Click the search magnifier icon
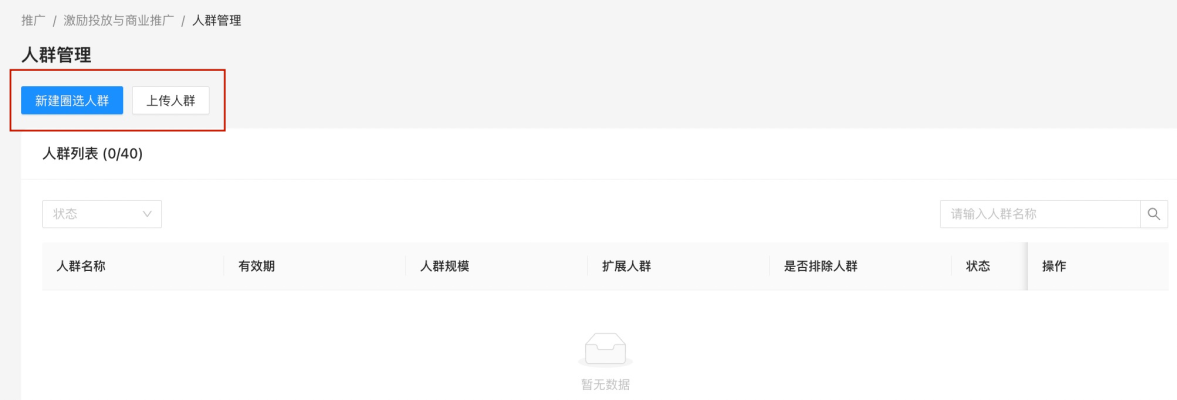The image size is (1177, 400). click(1154, 214)
